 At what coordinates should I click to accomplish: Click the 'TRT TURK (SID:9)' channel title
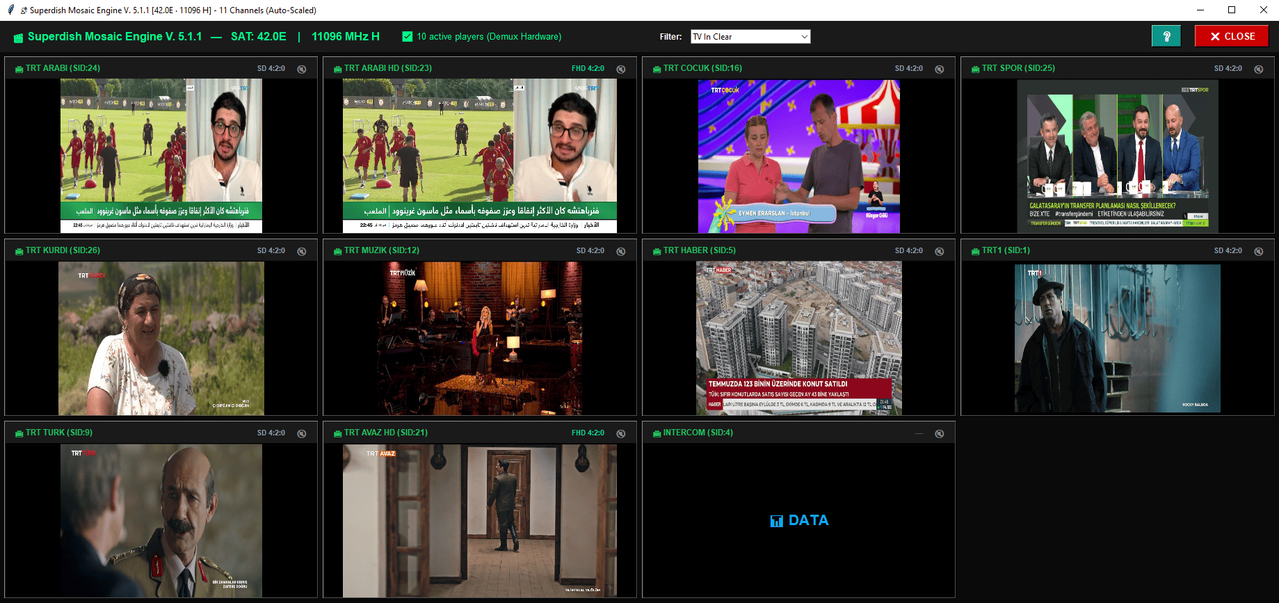click(x=59, y=433)
